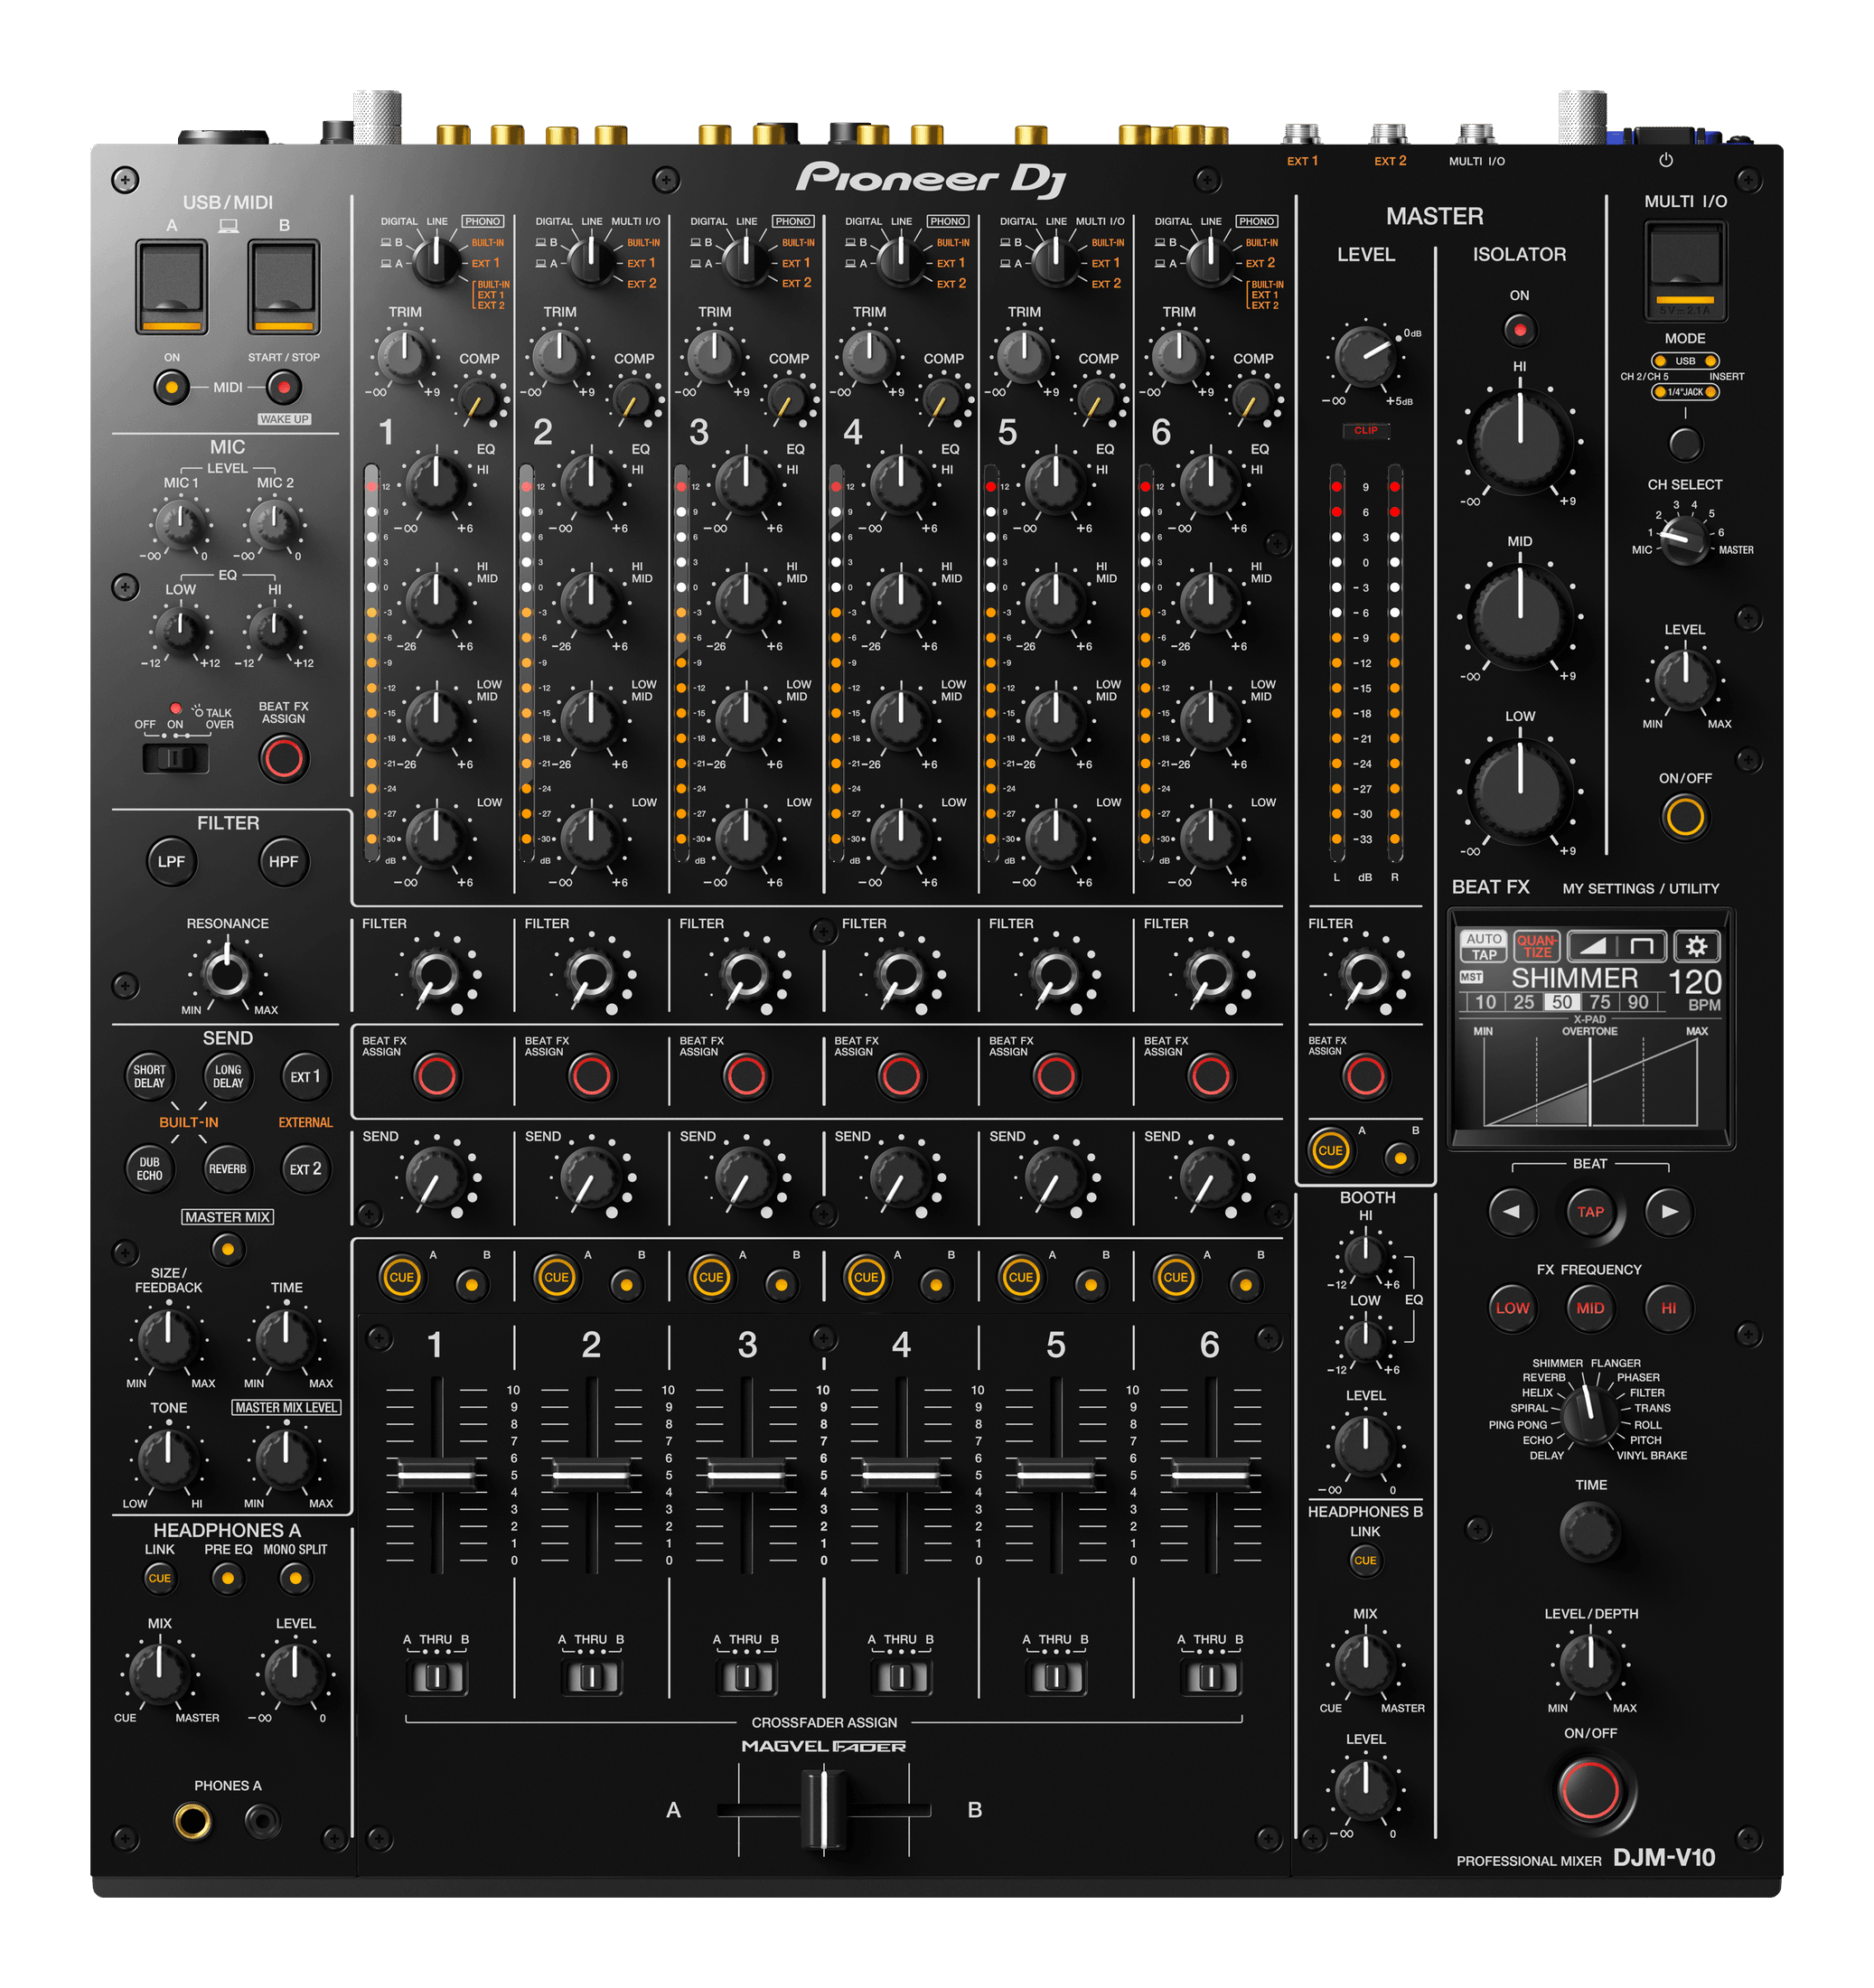This screenshot has width=1874, height=1988.
Task: Select the 50 beat value on display
Action: (1562, 1002)
